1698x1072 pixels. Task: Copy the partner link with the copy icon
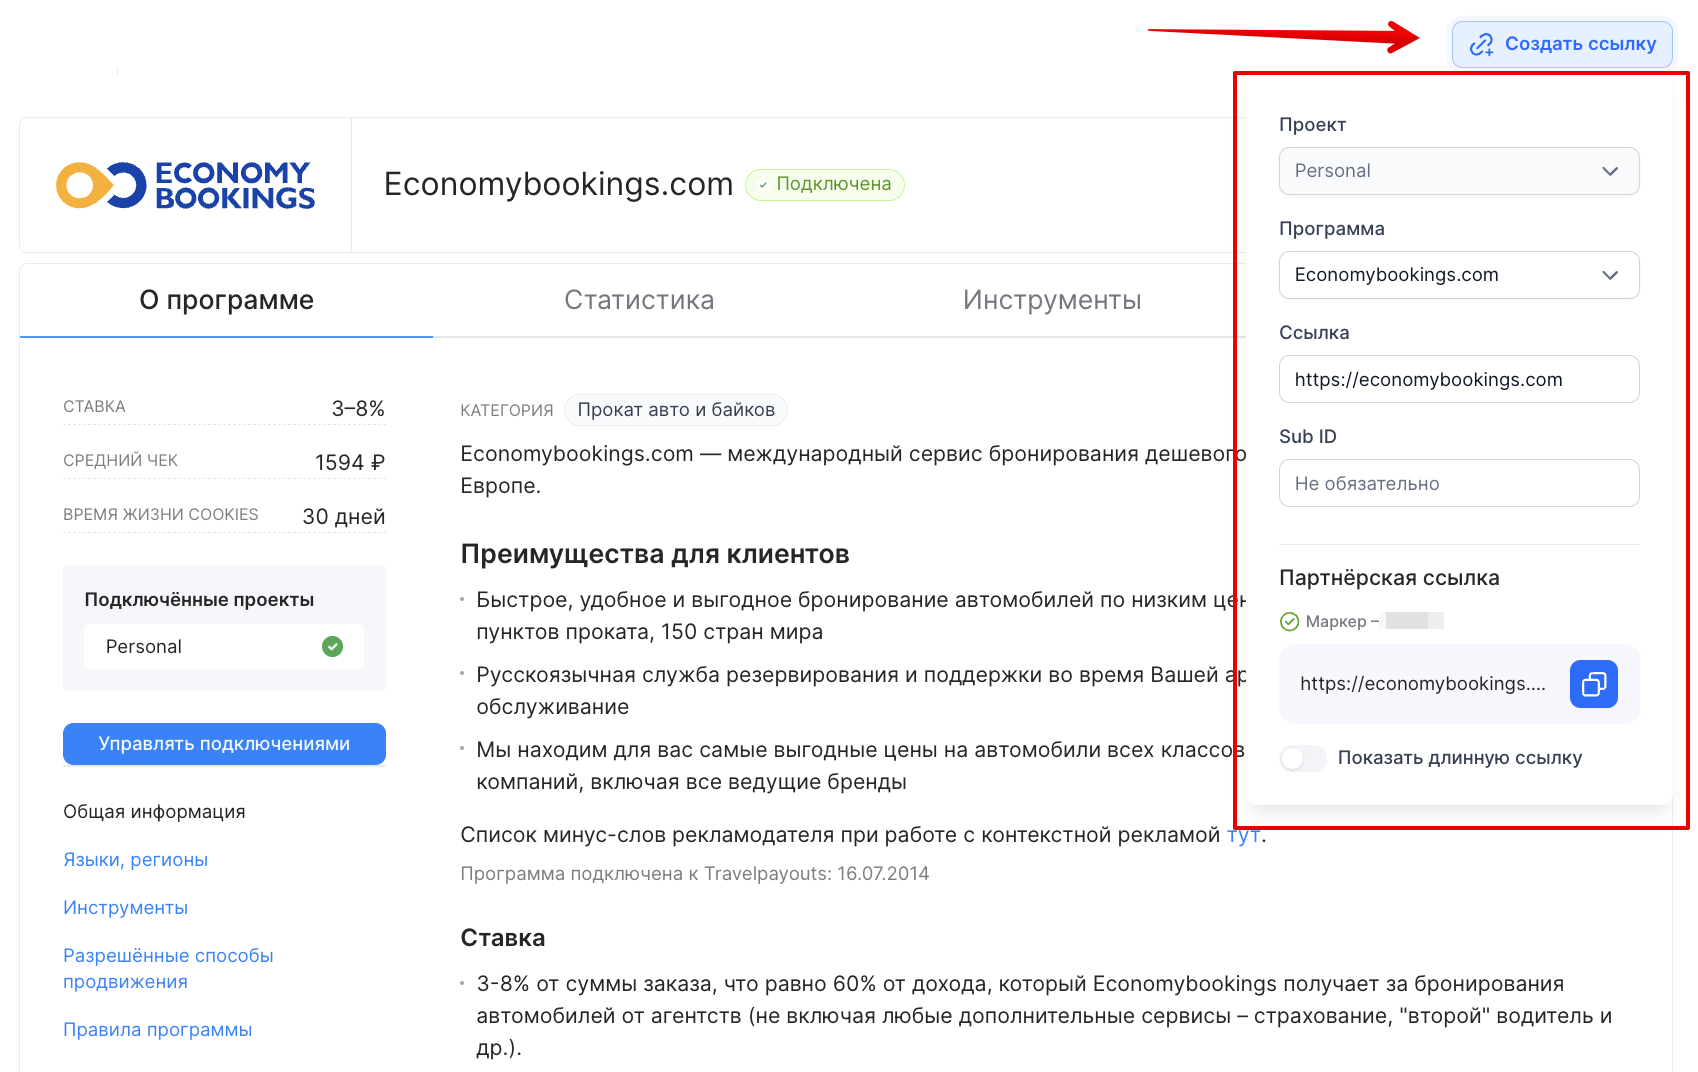pyautogui.click(x=1594, y=684)
